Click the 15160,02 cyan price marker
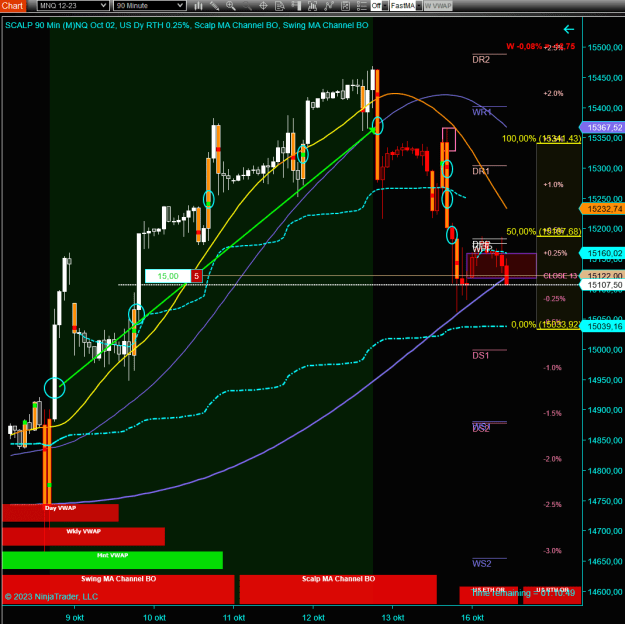Image resolution: width=625 pixels, height=624 pixels. point(603,253)
